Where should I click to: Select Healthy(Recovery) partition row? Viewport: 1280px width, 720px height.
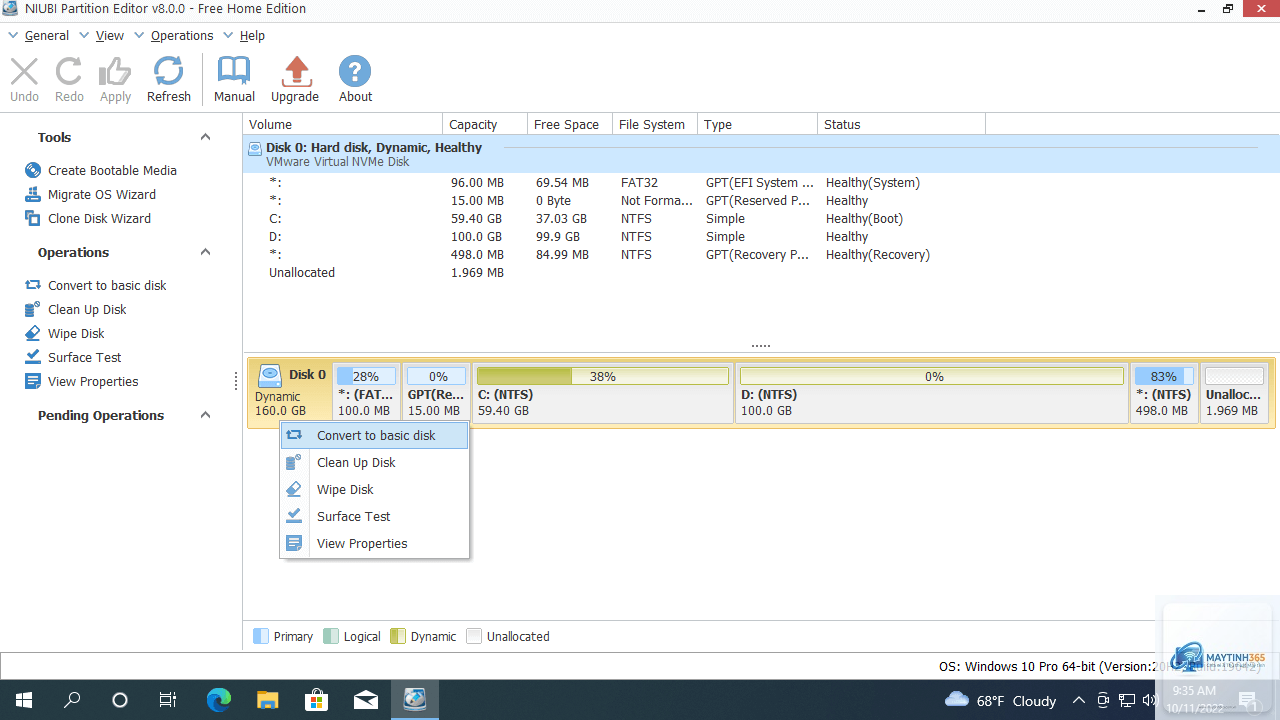(x=761, y=254)
